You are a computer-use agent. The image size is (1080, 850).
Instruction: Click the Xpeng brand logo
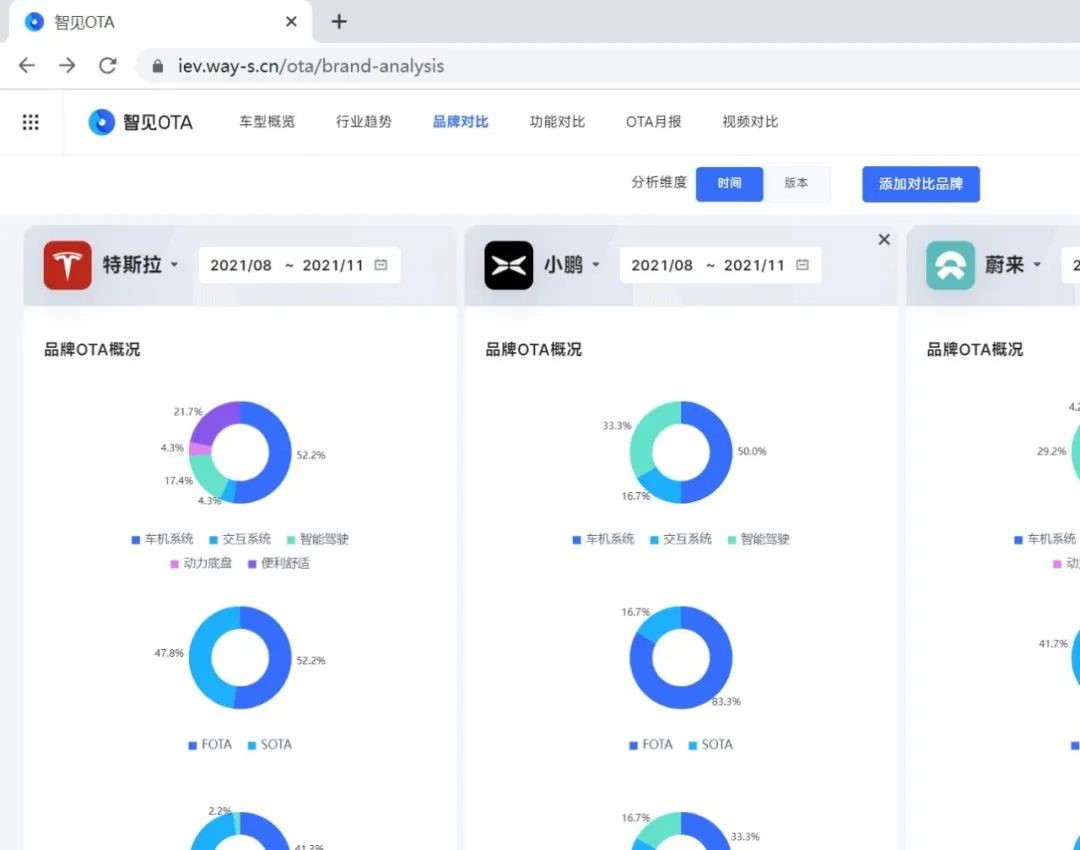(x=509, y=265)
